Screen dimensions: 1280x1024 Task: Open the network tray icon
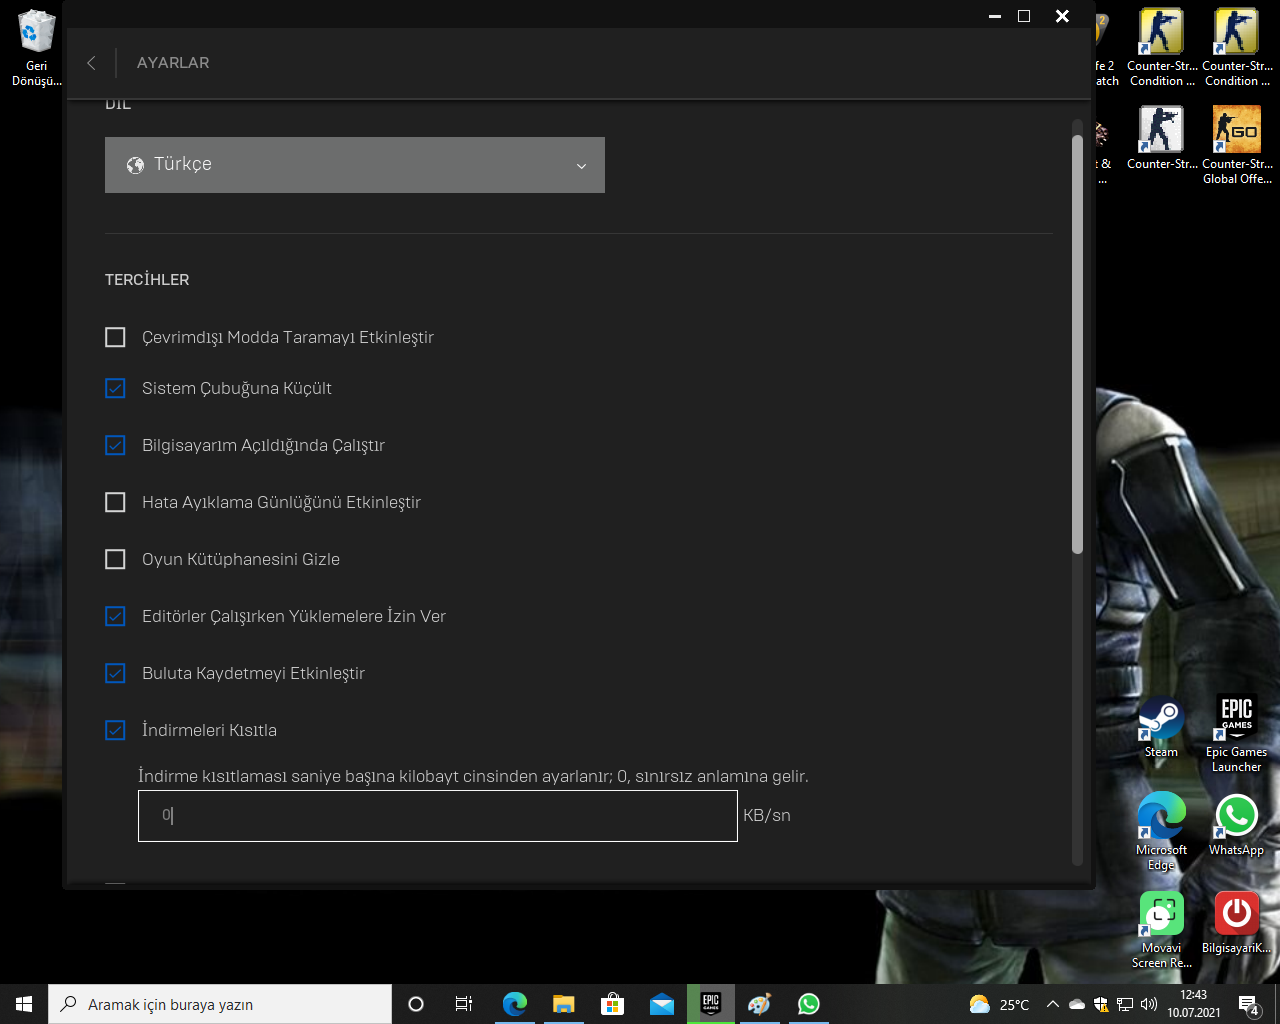pos(1125,1004)
